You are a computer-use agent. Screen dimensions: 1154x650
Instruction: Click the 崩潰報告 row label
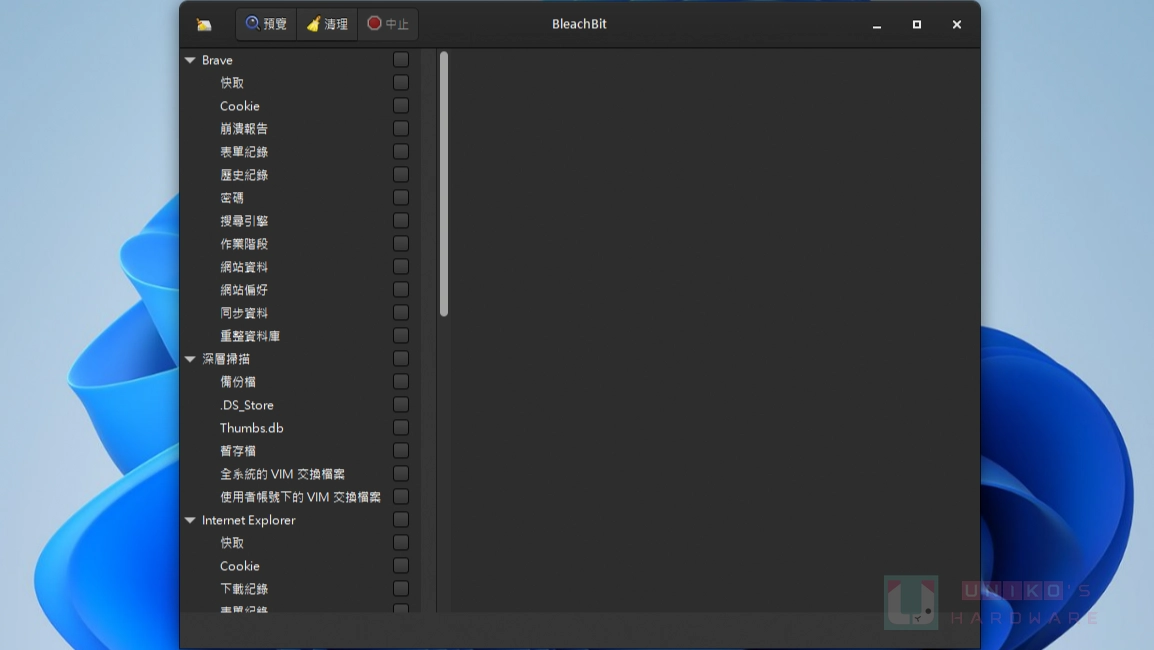click(244, 129)
